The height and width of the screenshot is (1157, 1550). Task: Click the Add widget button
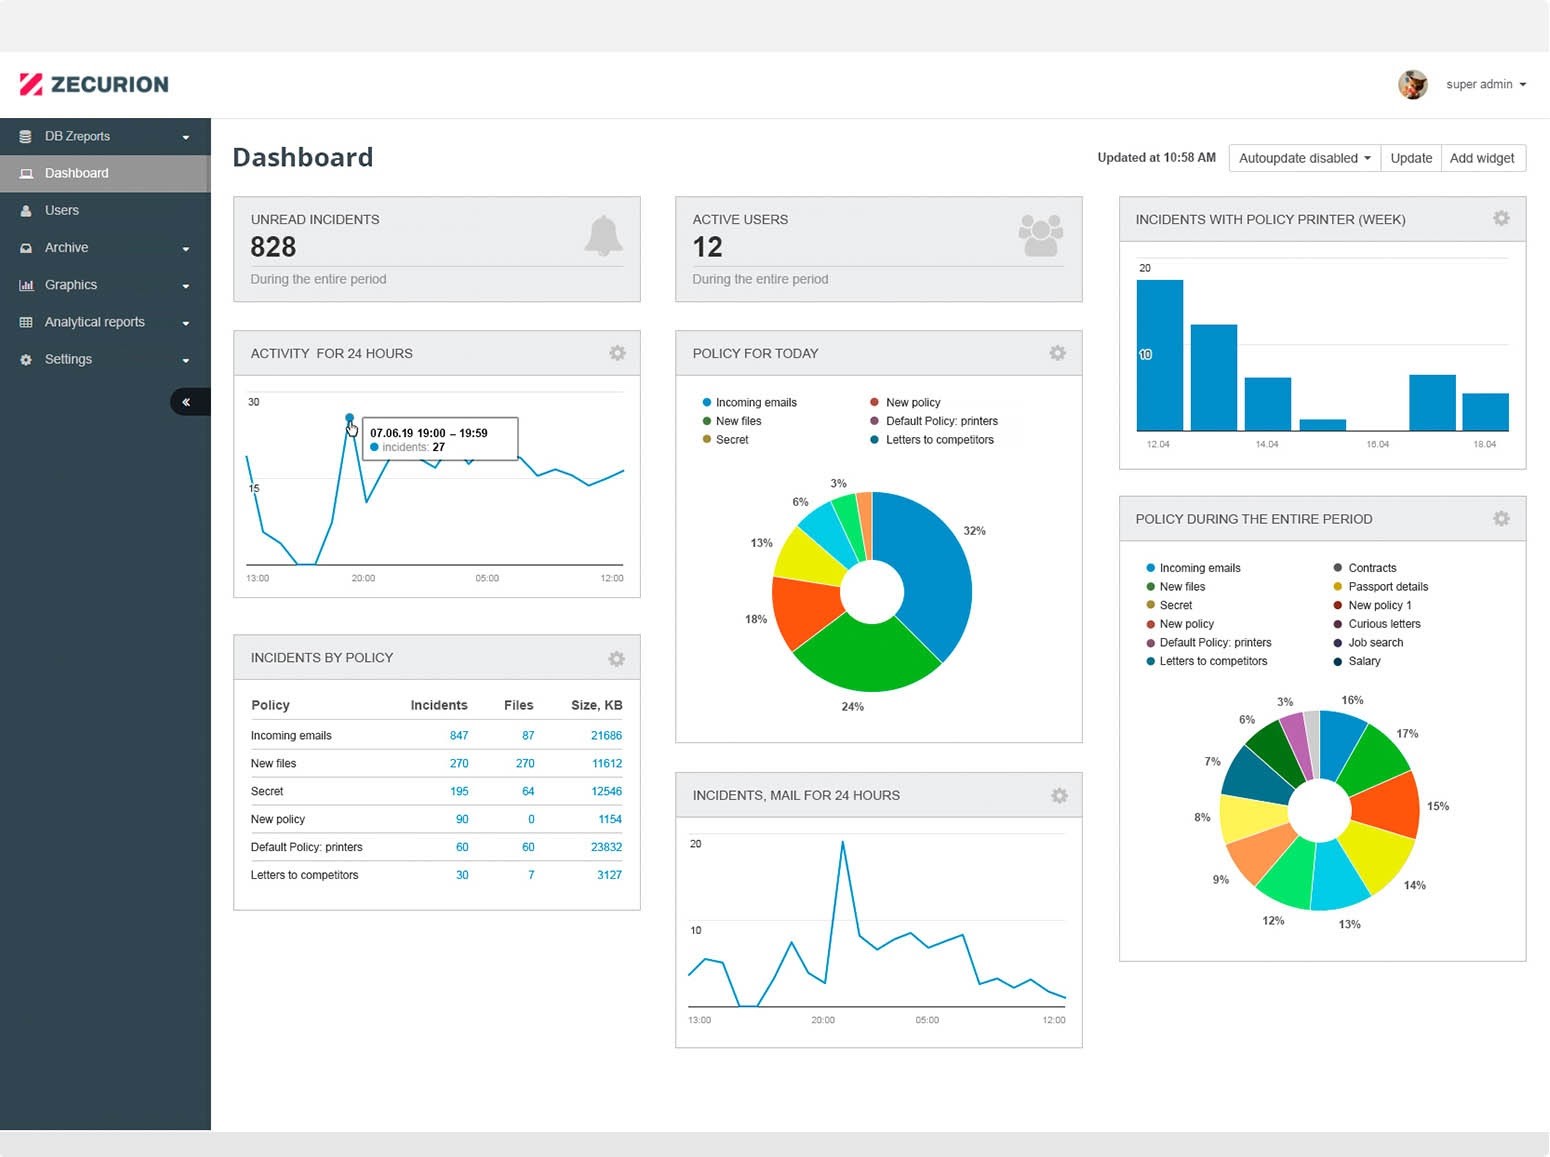coord(1481,158)
